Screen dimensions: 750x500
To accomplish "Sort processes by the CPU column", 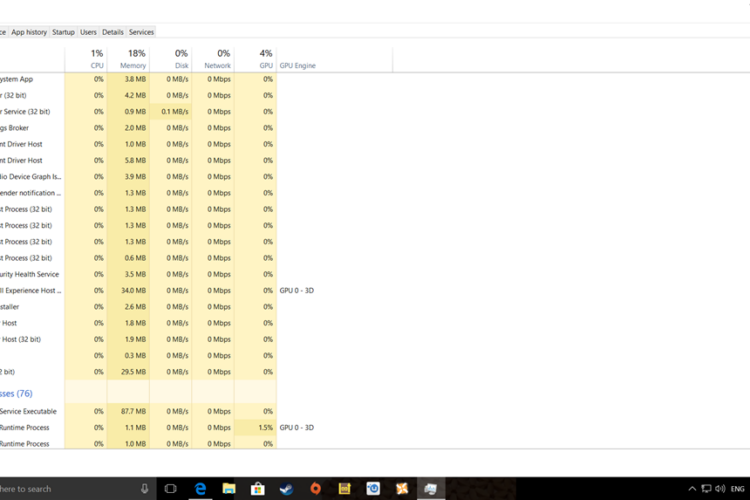I will pyautogui.click(x=97, y=60).
